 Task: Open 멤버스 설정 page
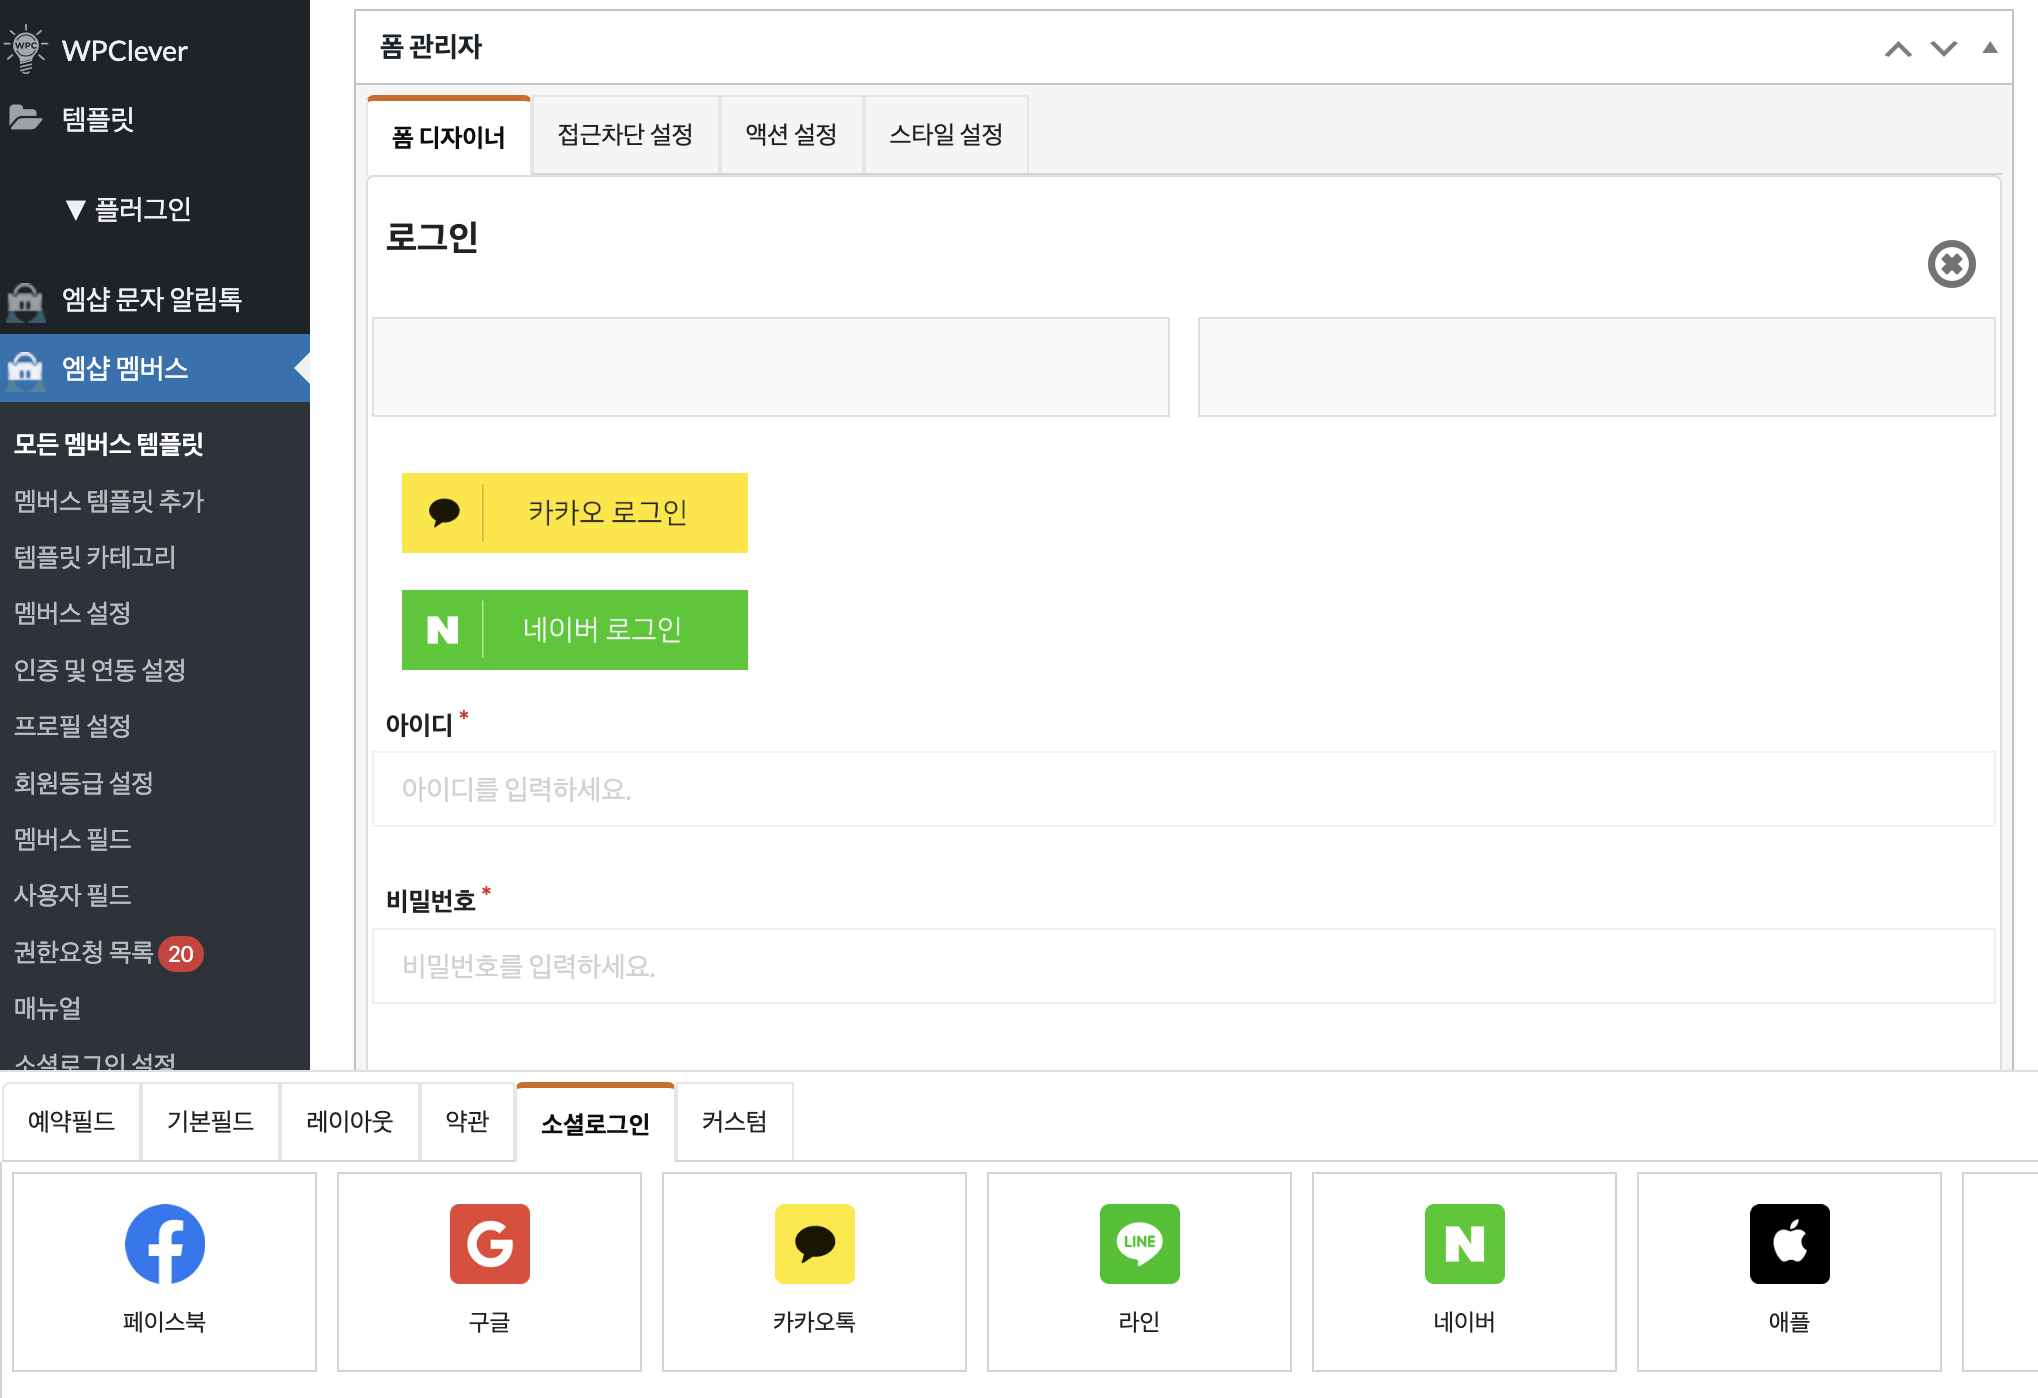pos(72,613)
